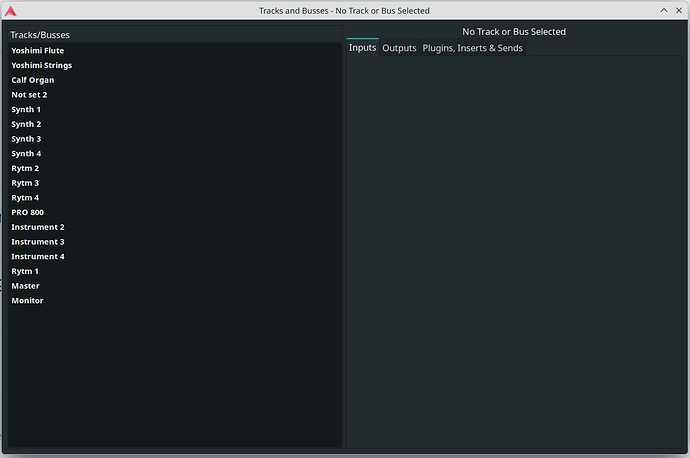Select the Rytm 3 track
Image resolution: width=690 pixels, height=458 pixels.
click(x=175, y=183)
